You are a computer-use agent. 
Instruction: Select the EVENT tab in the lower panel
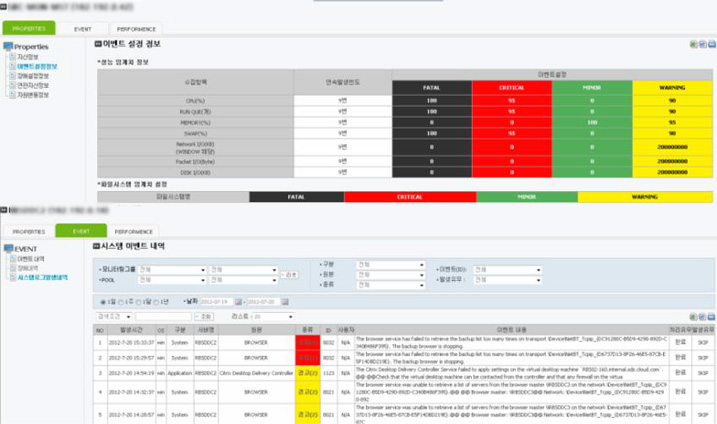pos(81,231)
